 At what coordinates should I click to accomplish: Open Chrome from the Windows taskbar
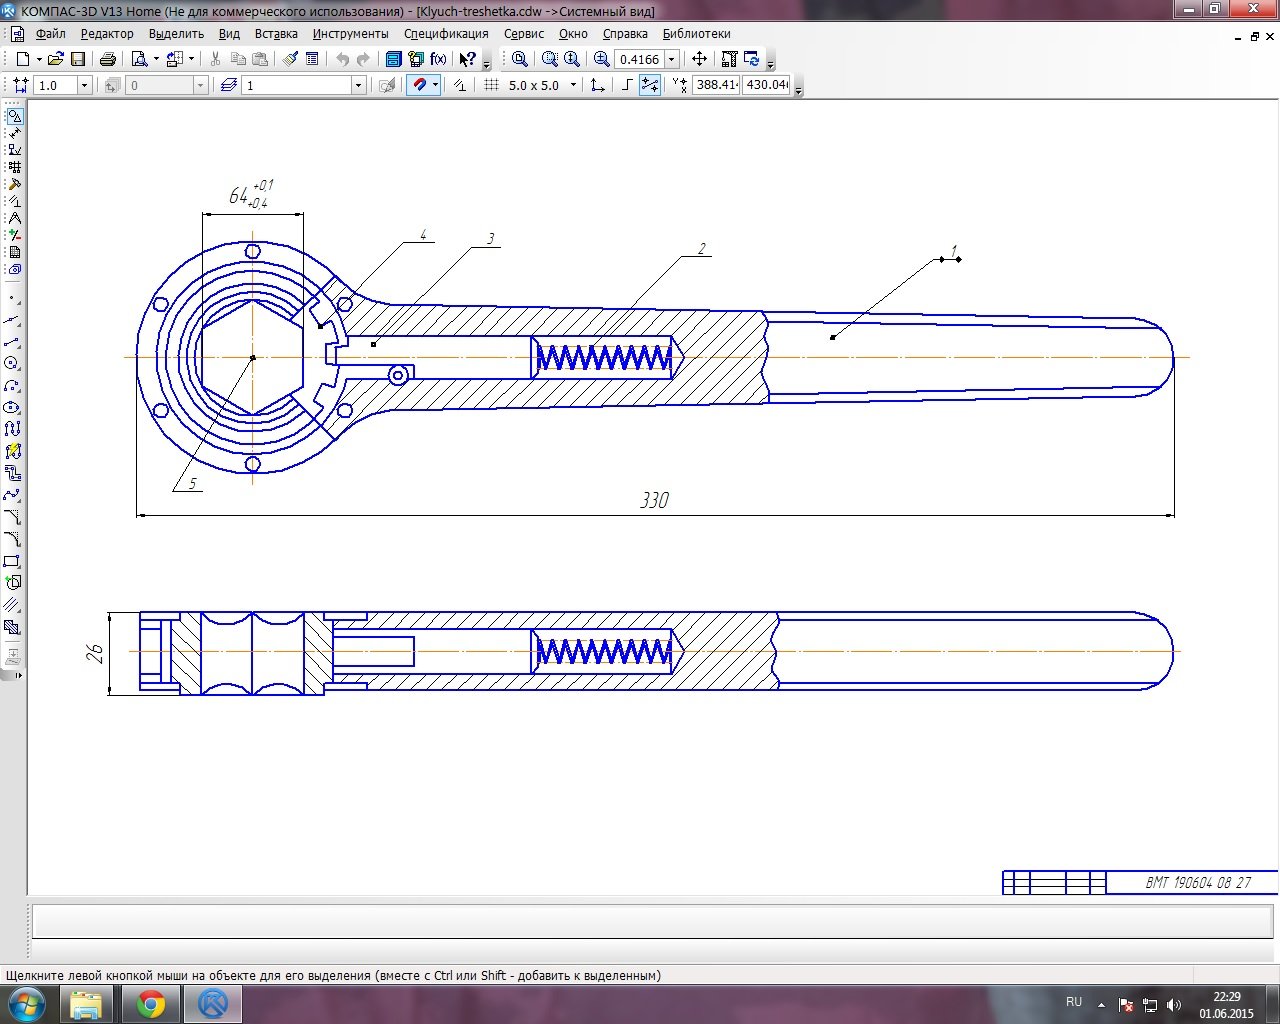pyautogui.click(x=151, y=1003)
